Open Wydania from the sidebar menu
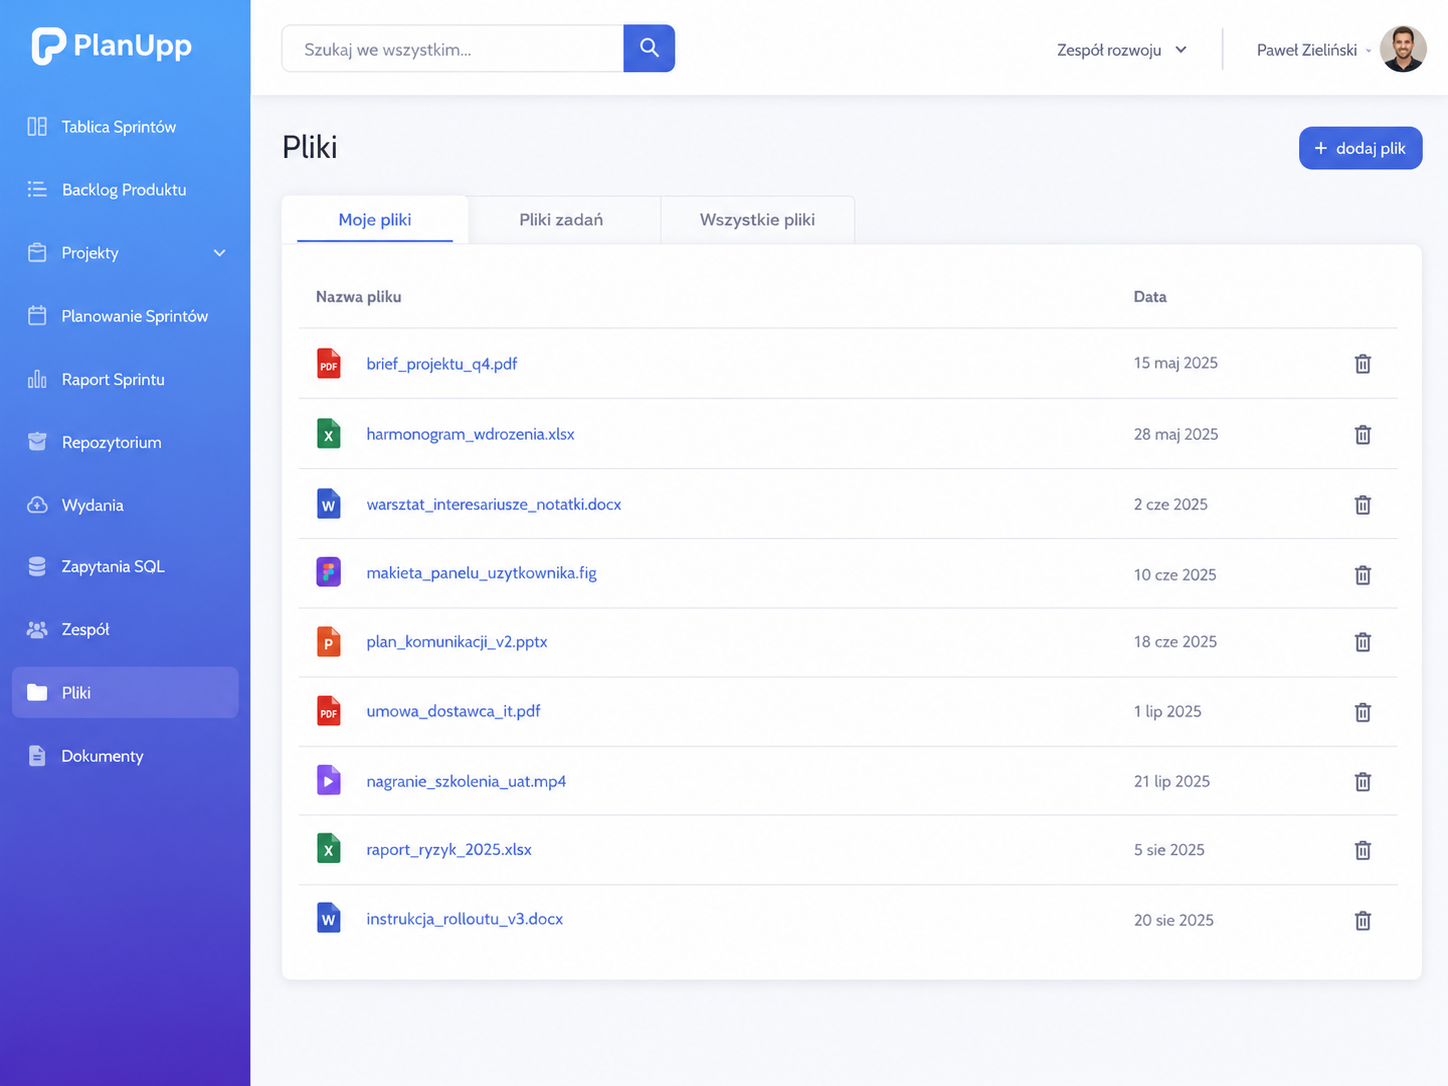Viewport: 1448px width, 1086px height. [x=125, y=505]
